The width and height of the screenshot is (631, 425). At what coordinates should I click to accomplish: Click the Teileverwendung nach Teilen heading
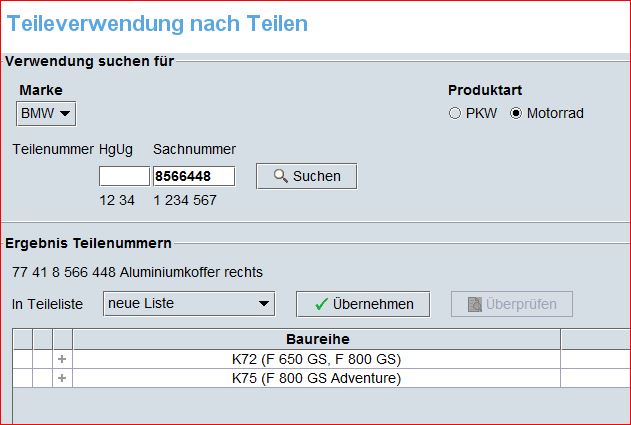click(155, 23)
